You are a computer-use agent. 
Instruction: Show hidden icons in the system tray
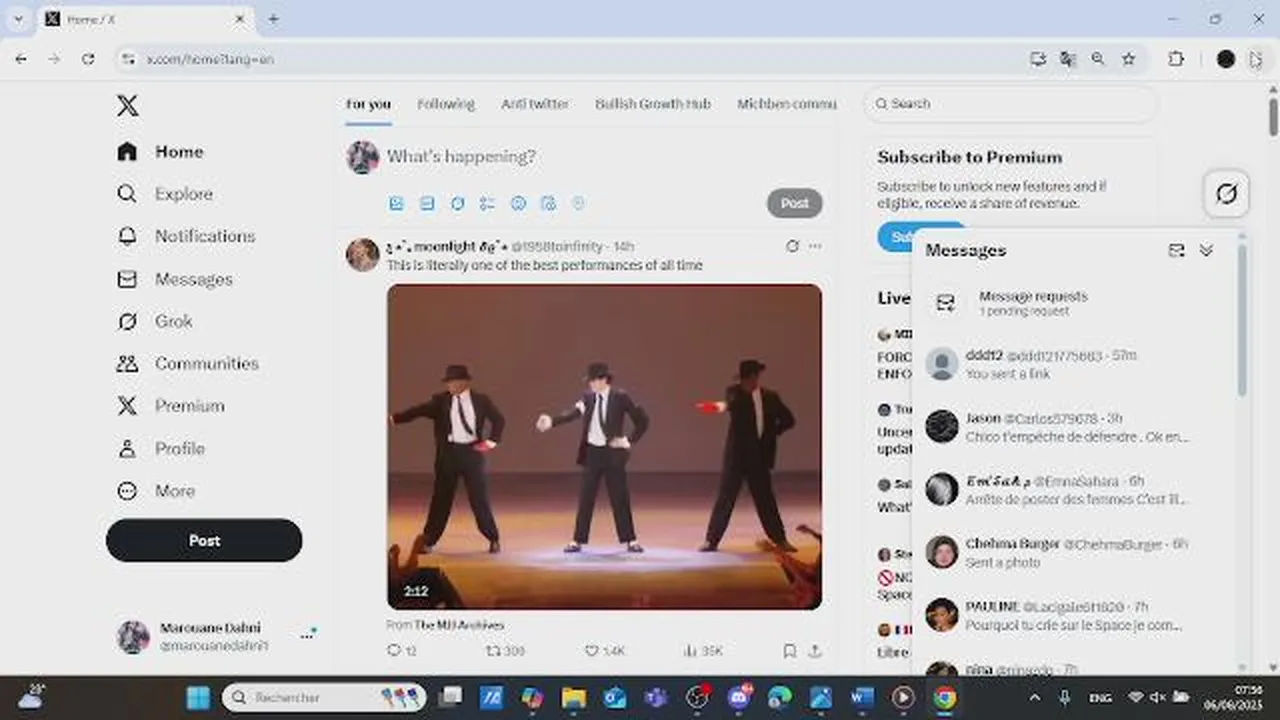click(1035, 697)
